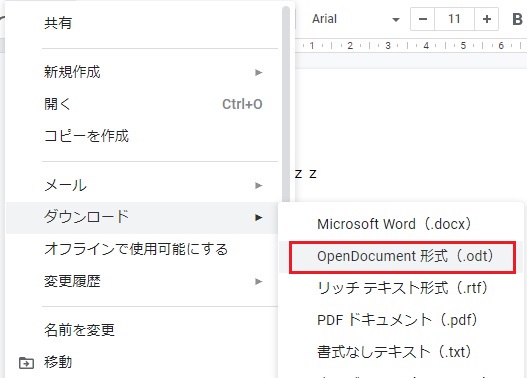This screenshot has height=378, width=527.
Task: Click the move-to-folder icon beside 移動
Action: pos(26,363)
